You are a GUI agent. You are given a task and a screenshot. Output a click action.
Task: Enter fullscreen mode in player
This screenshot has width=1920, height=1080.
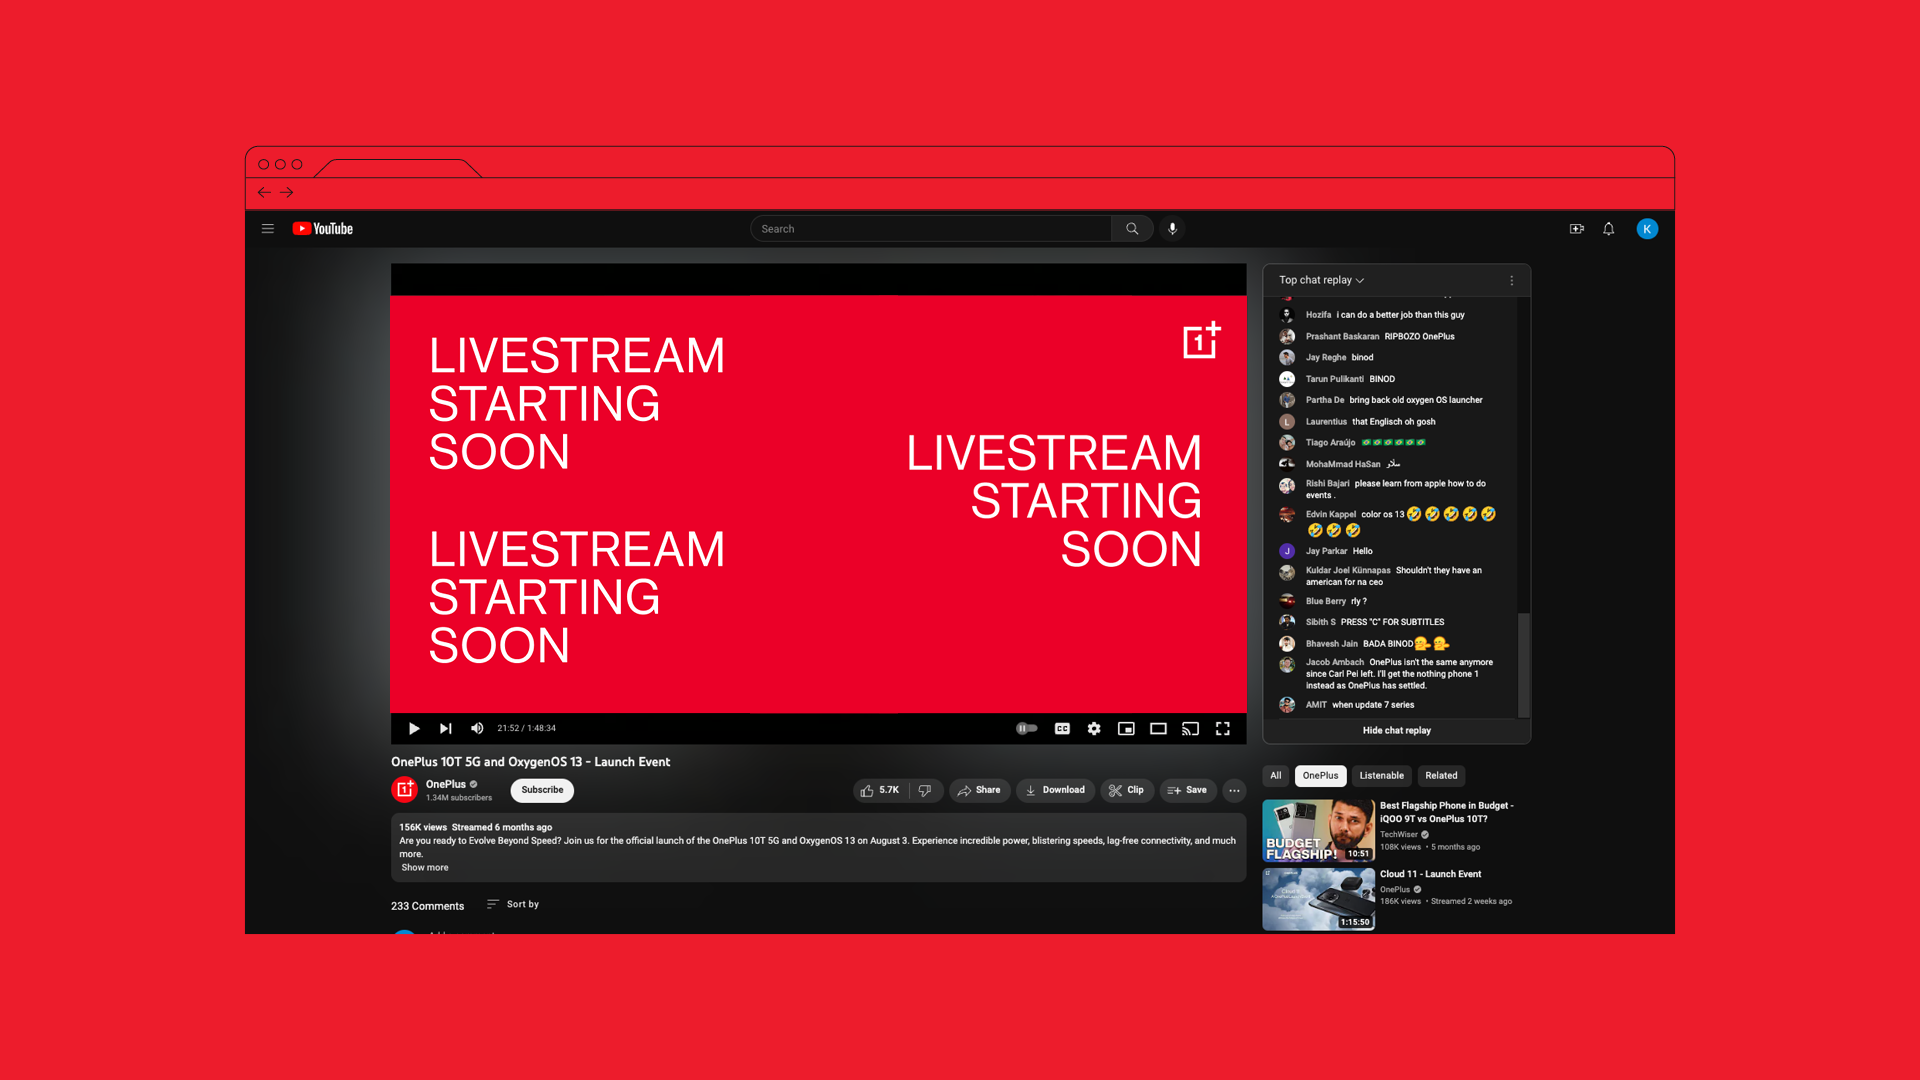tap(1222, 729)
